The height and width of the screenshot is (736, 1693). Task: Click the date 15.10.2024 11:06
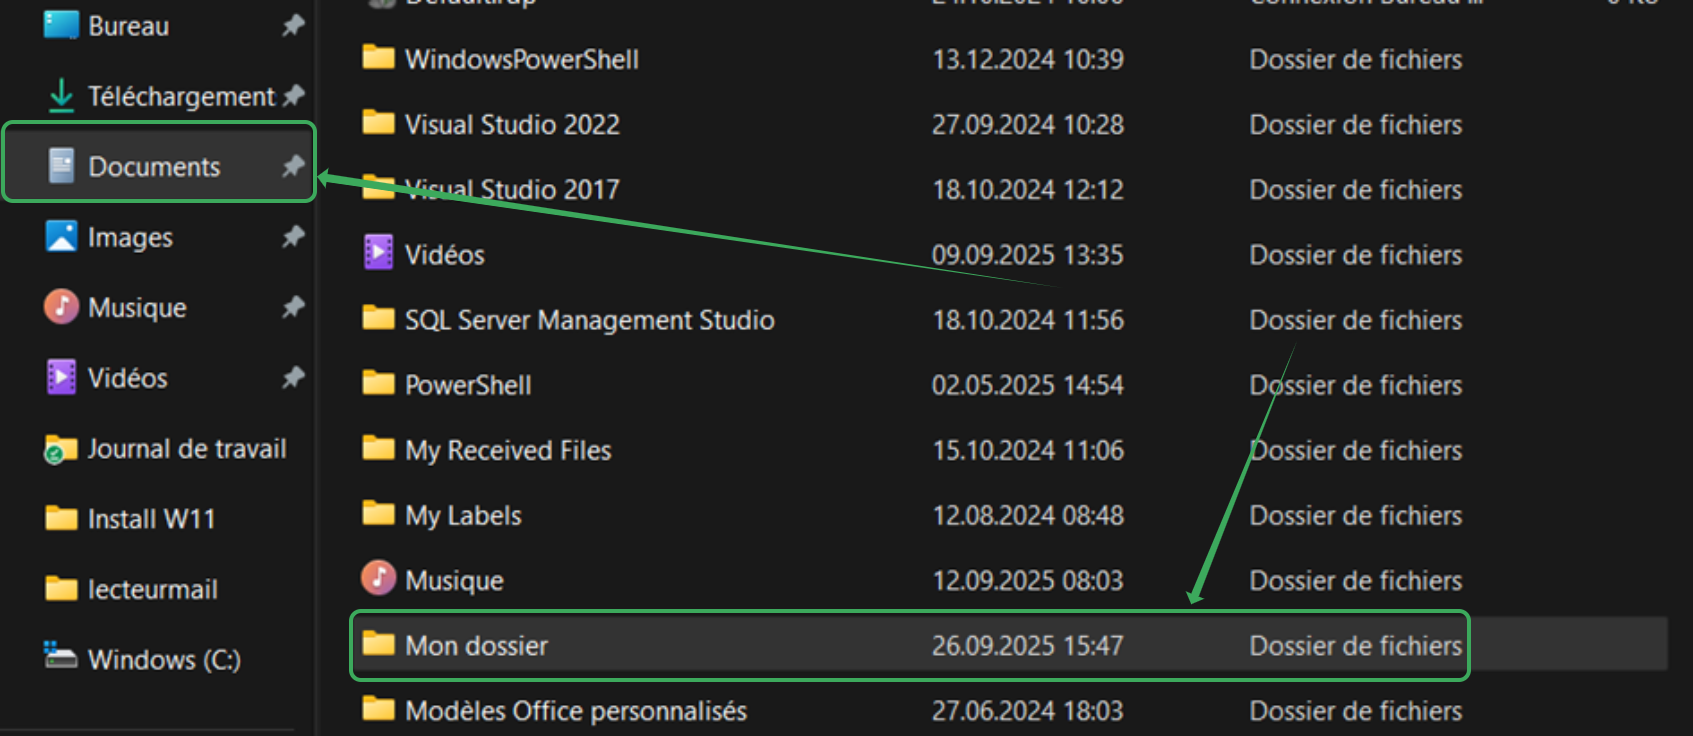pyautogui.click(x=1028, y=449)
